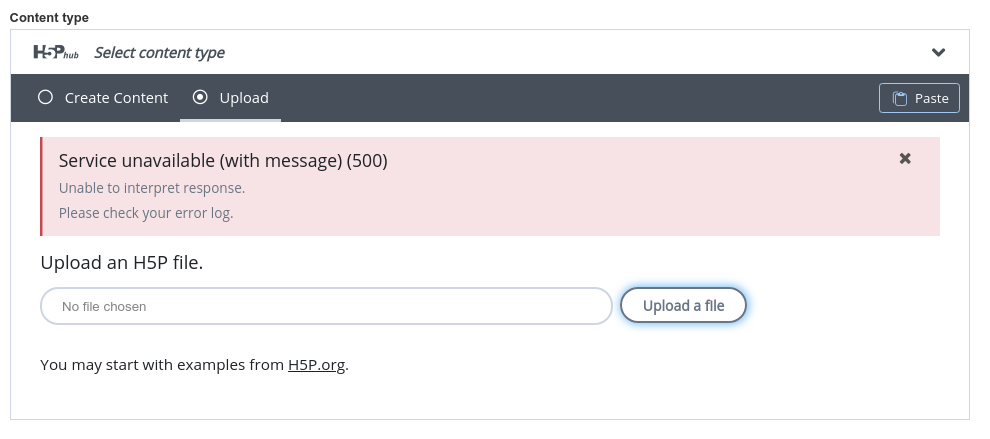This screenshot has width=990, height=439.
Task: Click the red left border of error alert
Action: [42, 186]
